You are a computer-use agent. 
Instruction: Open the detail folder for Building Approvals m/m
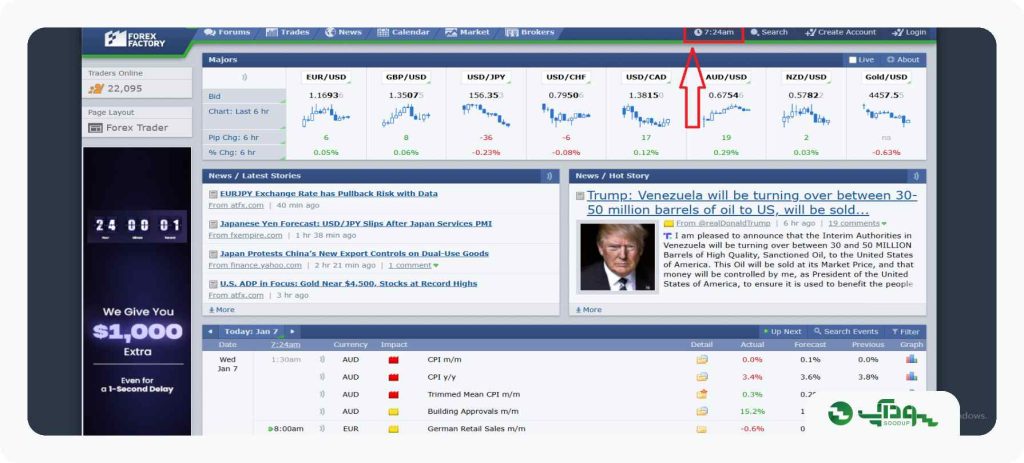point(702,411)
